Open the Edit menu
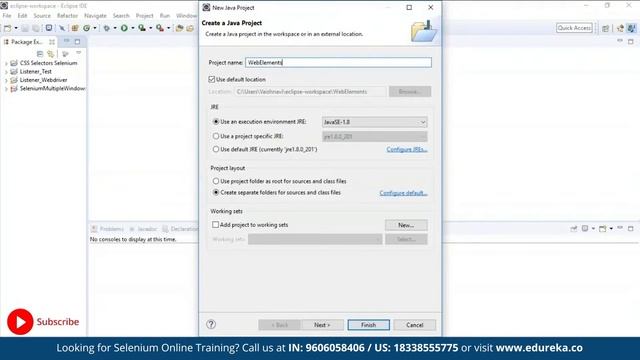640x360 pixels. click(x=22, y=16)
